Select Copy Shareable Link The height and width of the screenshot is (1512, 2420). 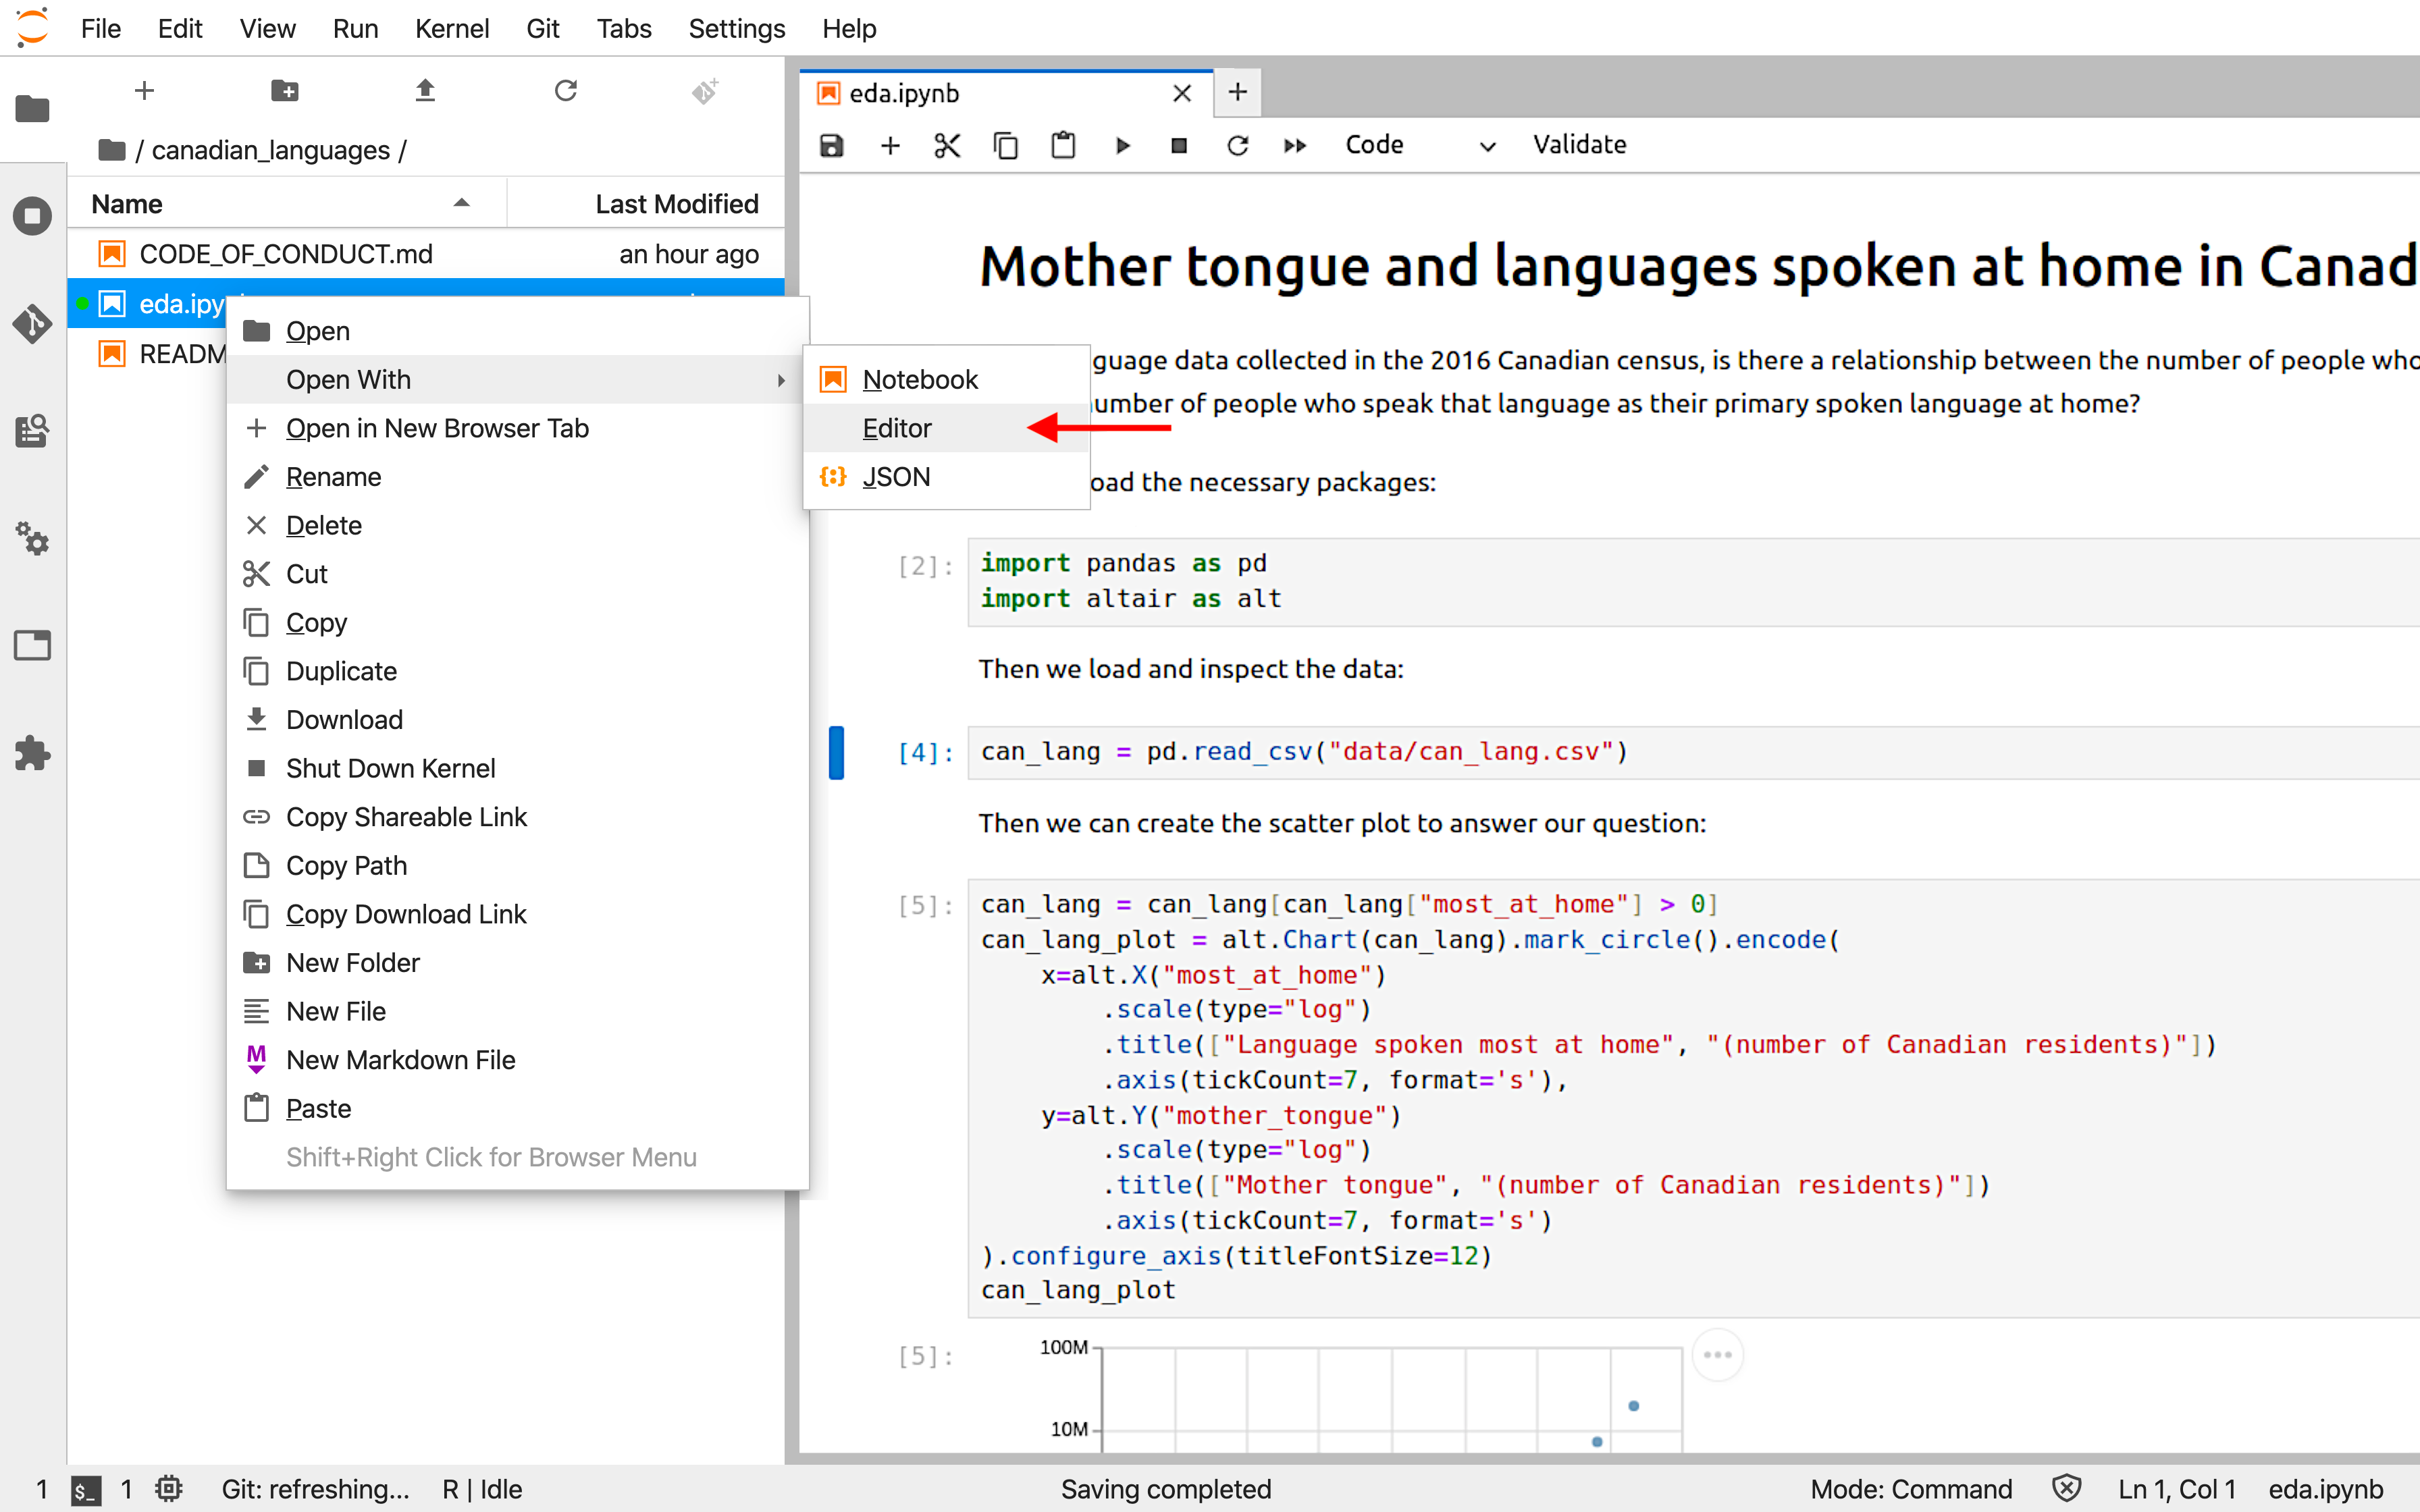[517, 818]
